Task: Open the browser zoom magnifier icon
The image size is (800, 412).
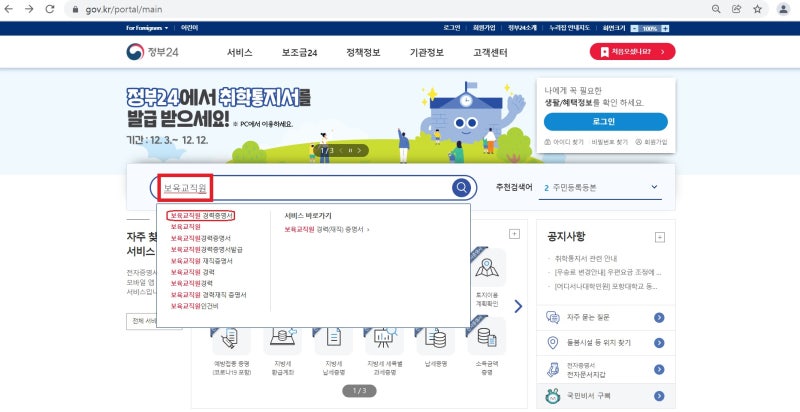Action: coord(716,9)
